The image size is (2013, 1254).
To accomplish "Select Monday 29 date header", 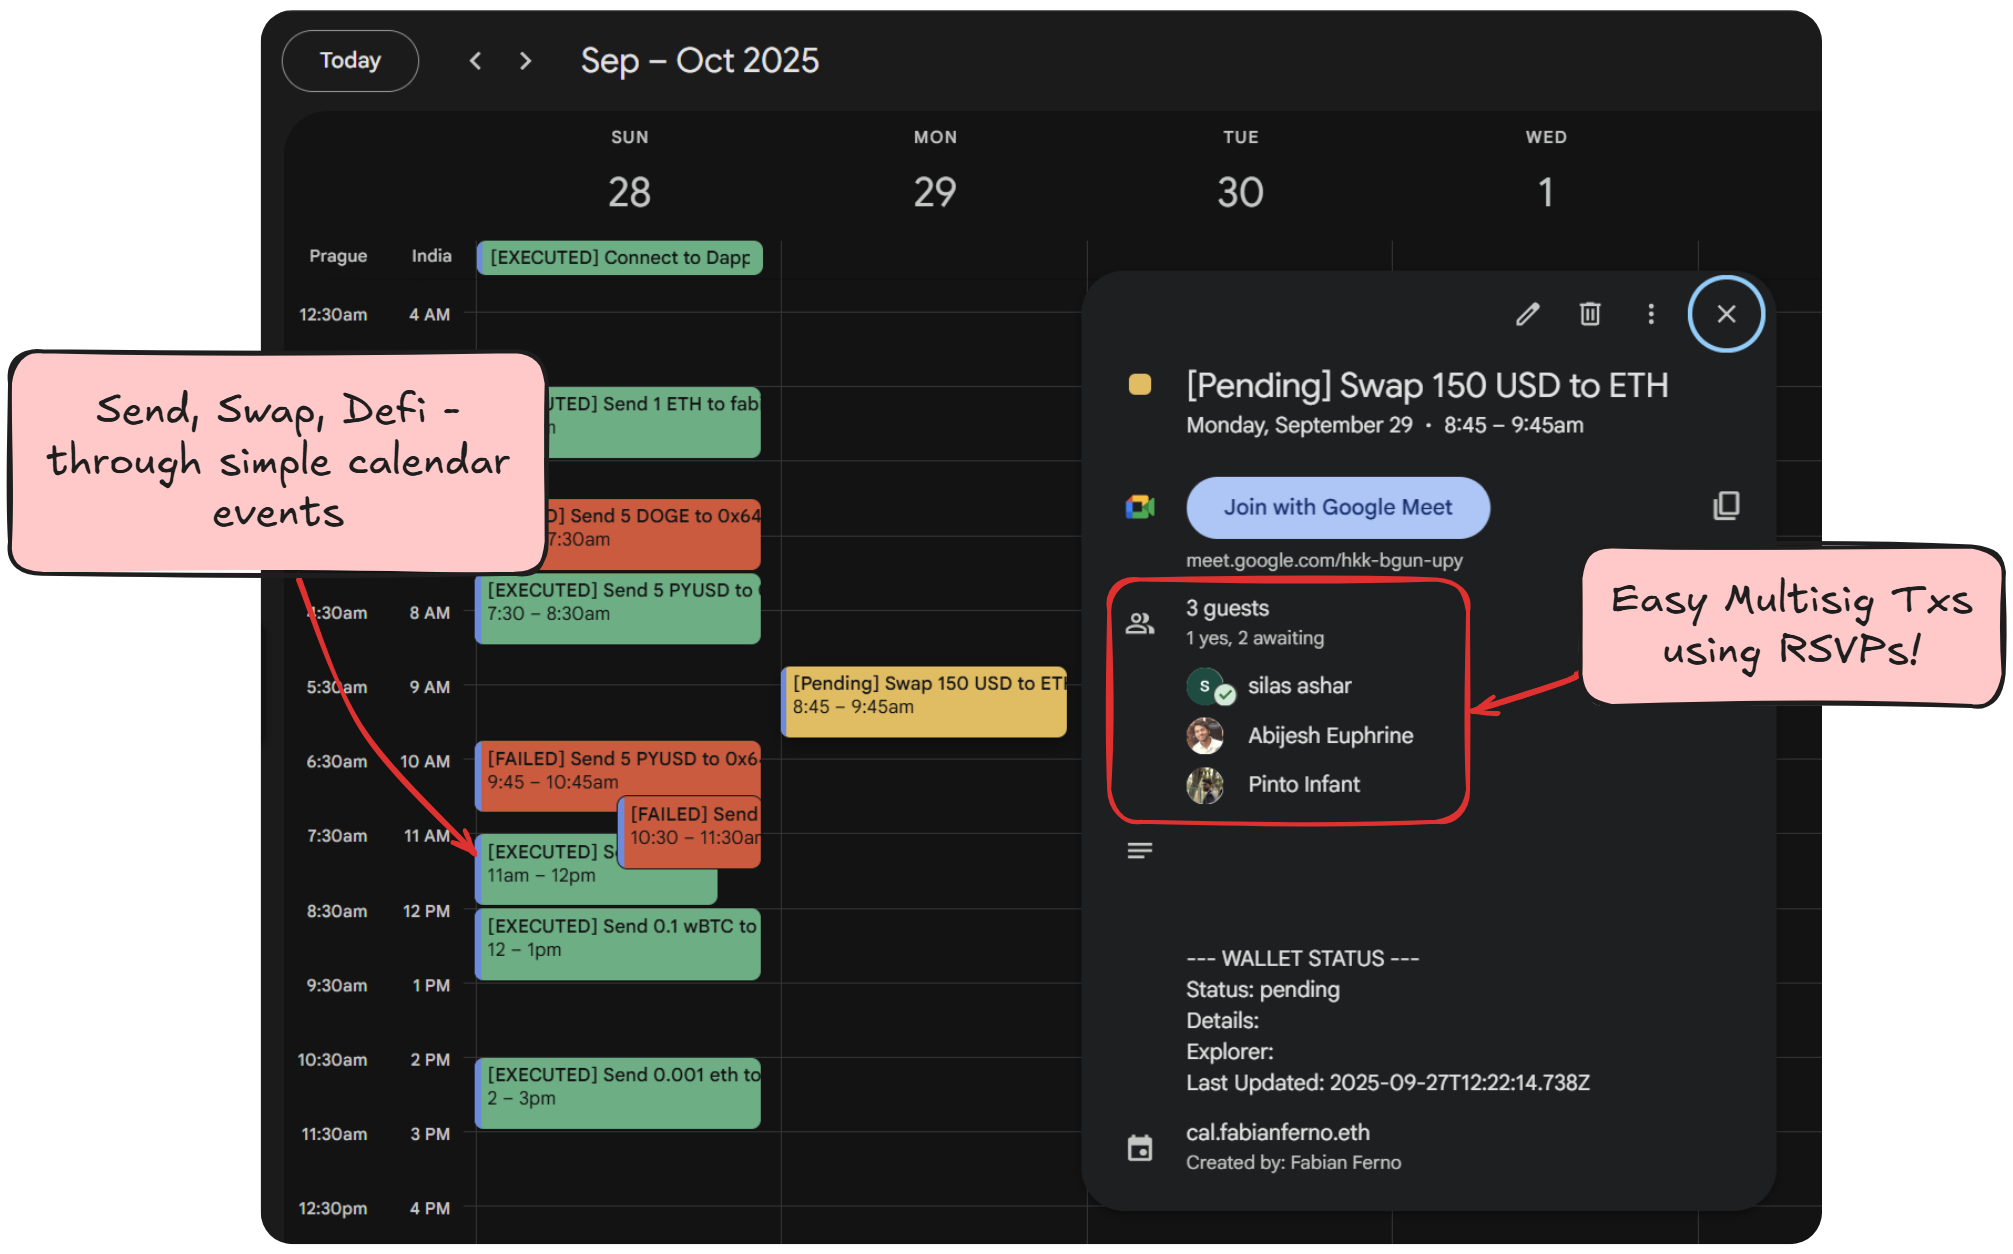I will point(934,192).
